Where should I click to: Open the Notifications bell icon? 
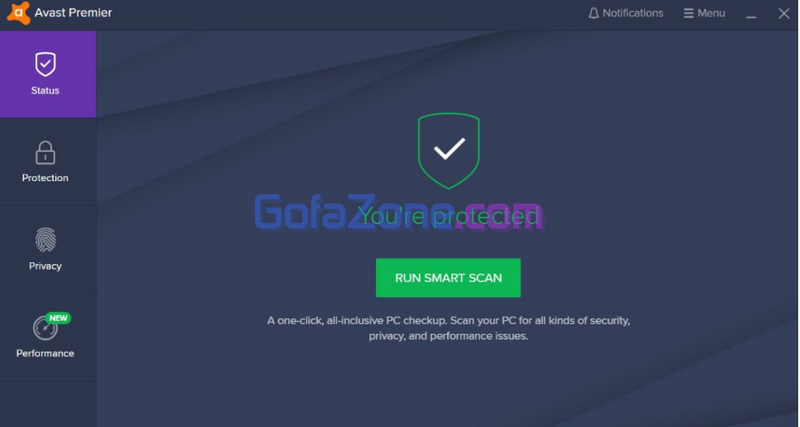pos(593,13)
